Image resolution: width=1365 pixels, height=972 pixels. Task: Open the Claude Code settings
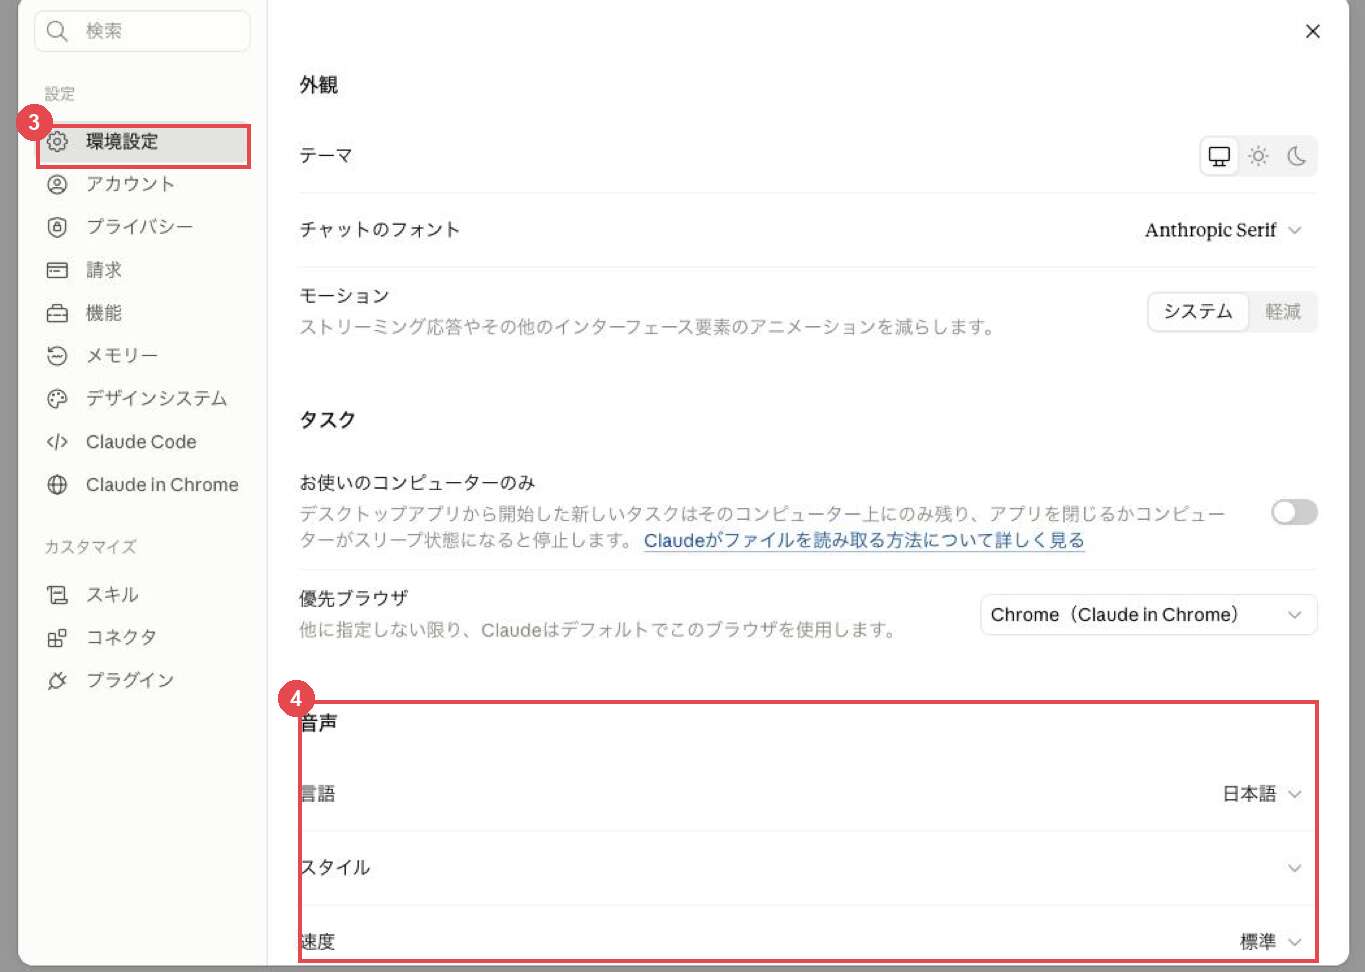[x=143, y=442]
